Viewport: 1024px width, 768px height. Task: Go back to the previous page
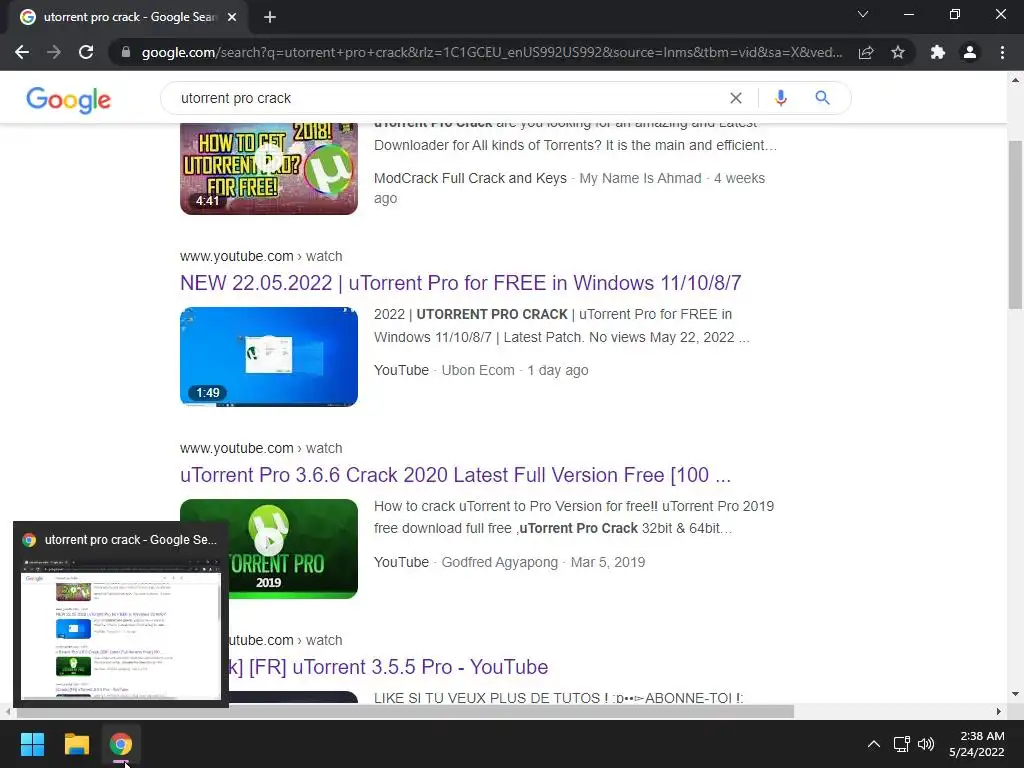click(22, 52)
